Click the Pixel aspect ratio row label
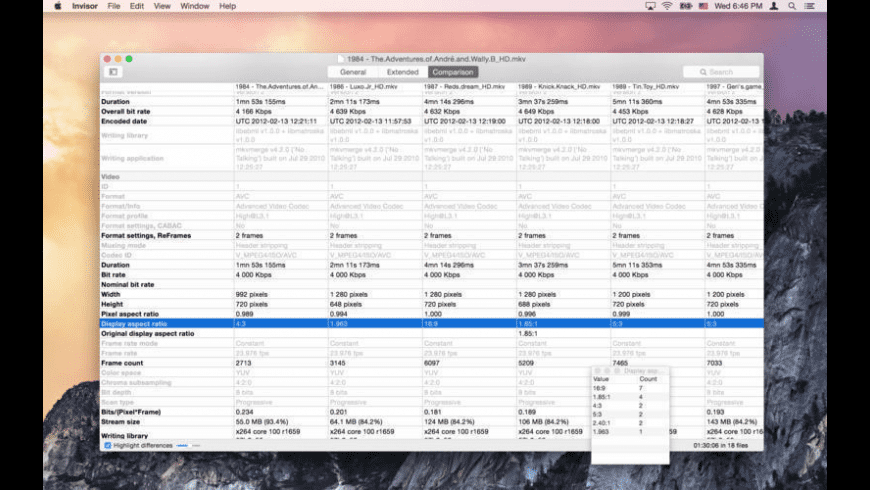870x490 pixels. [x=130, y=314]
